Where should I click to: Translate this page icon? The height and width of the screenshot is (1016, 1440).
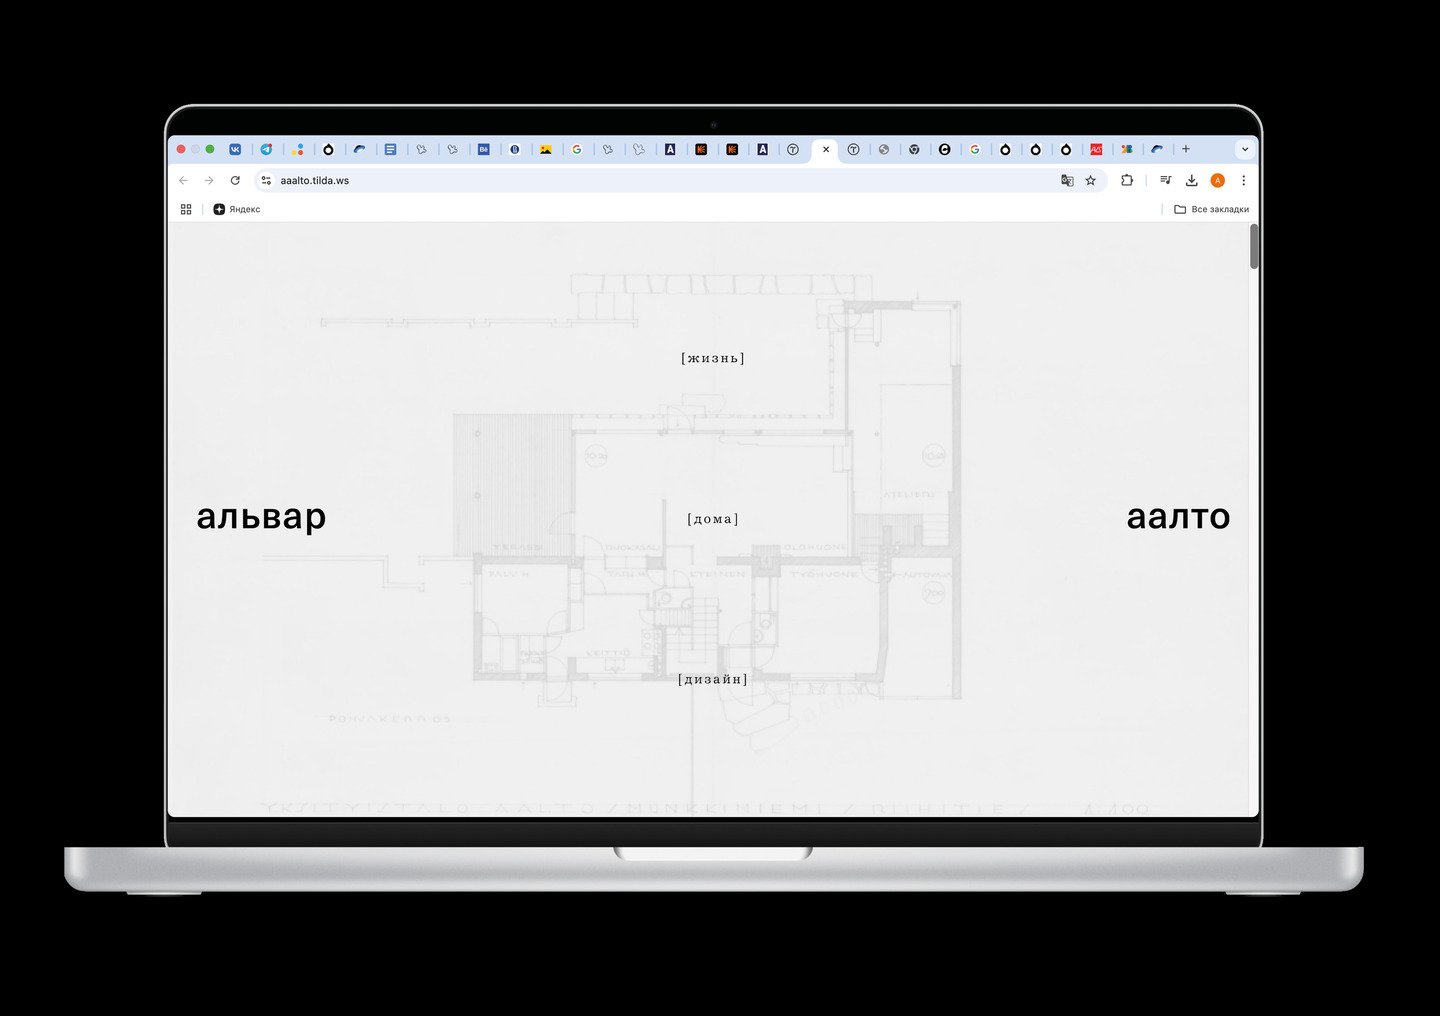click(x=1067, y=180)
